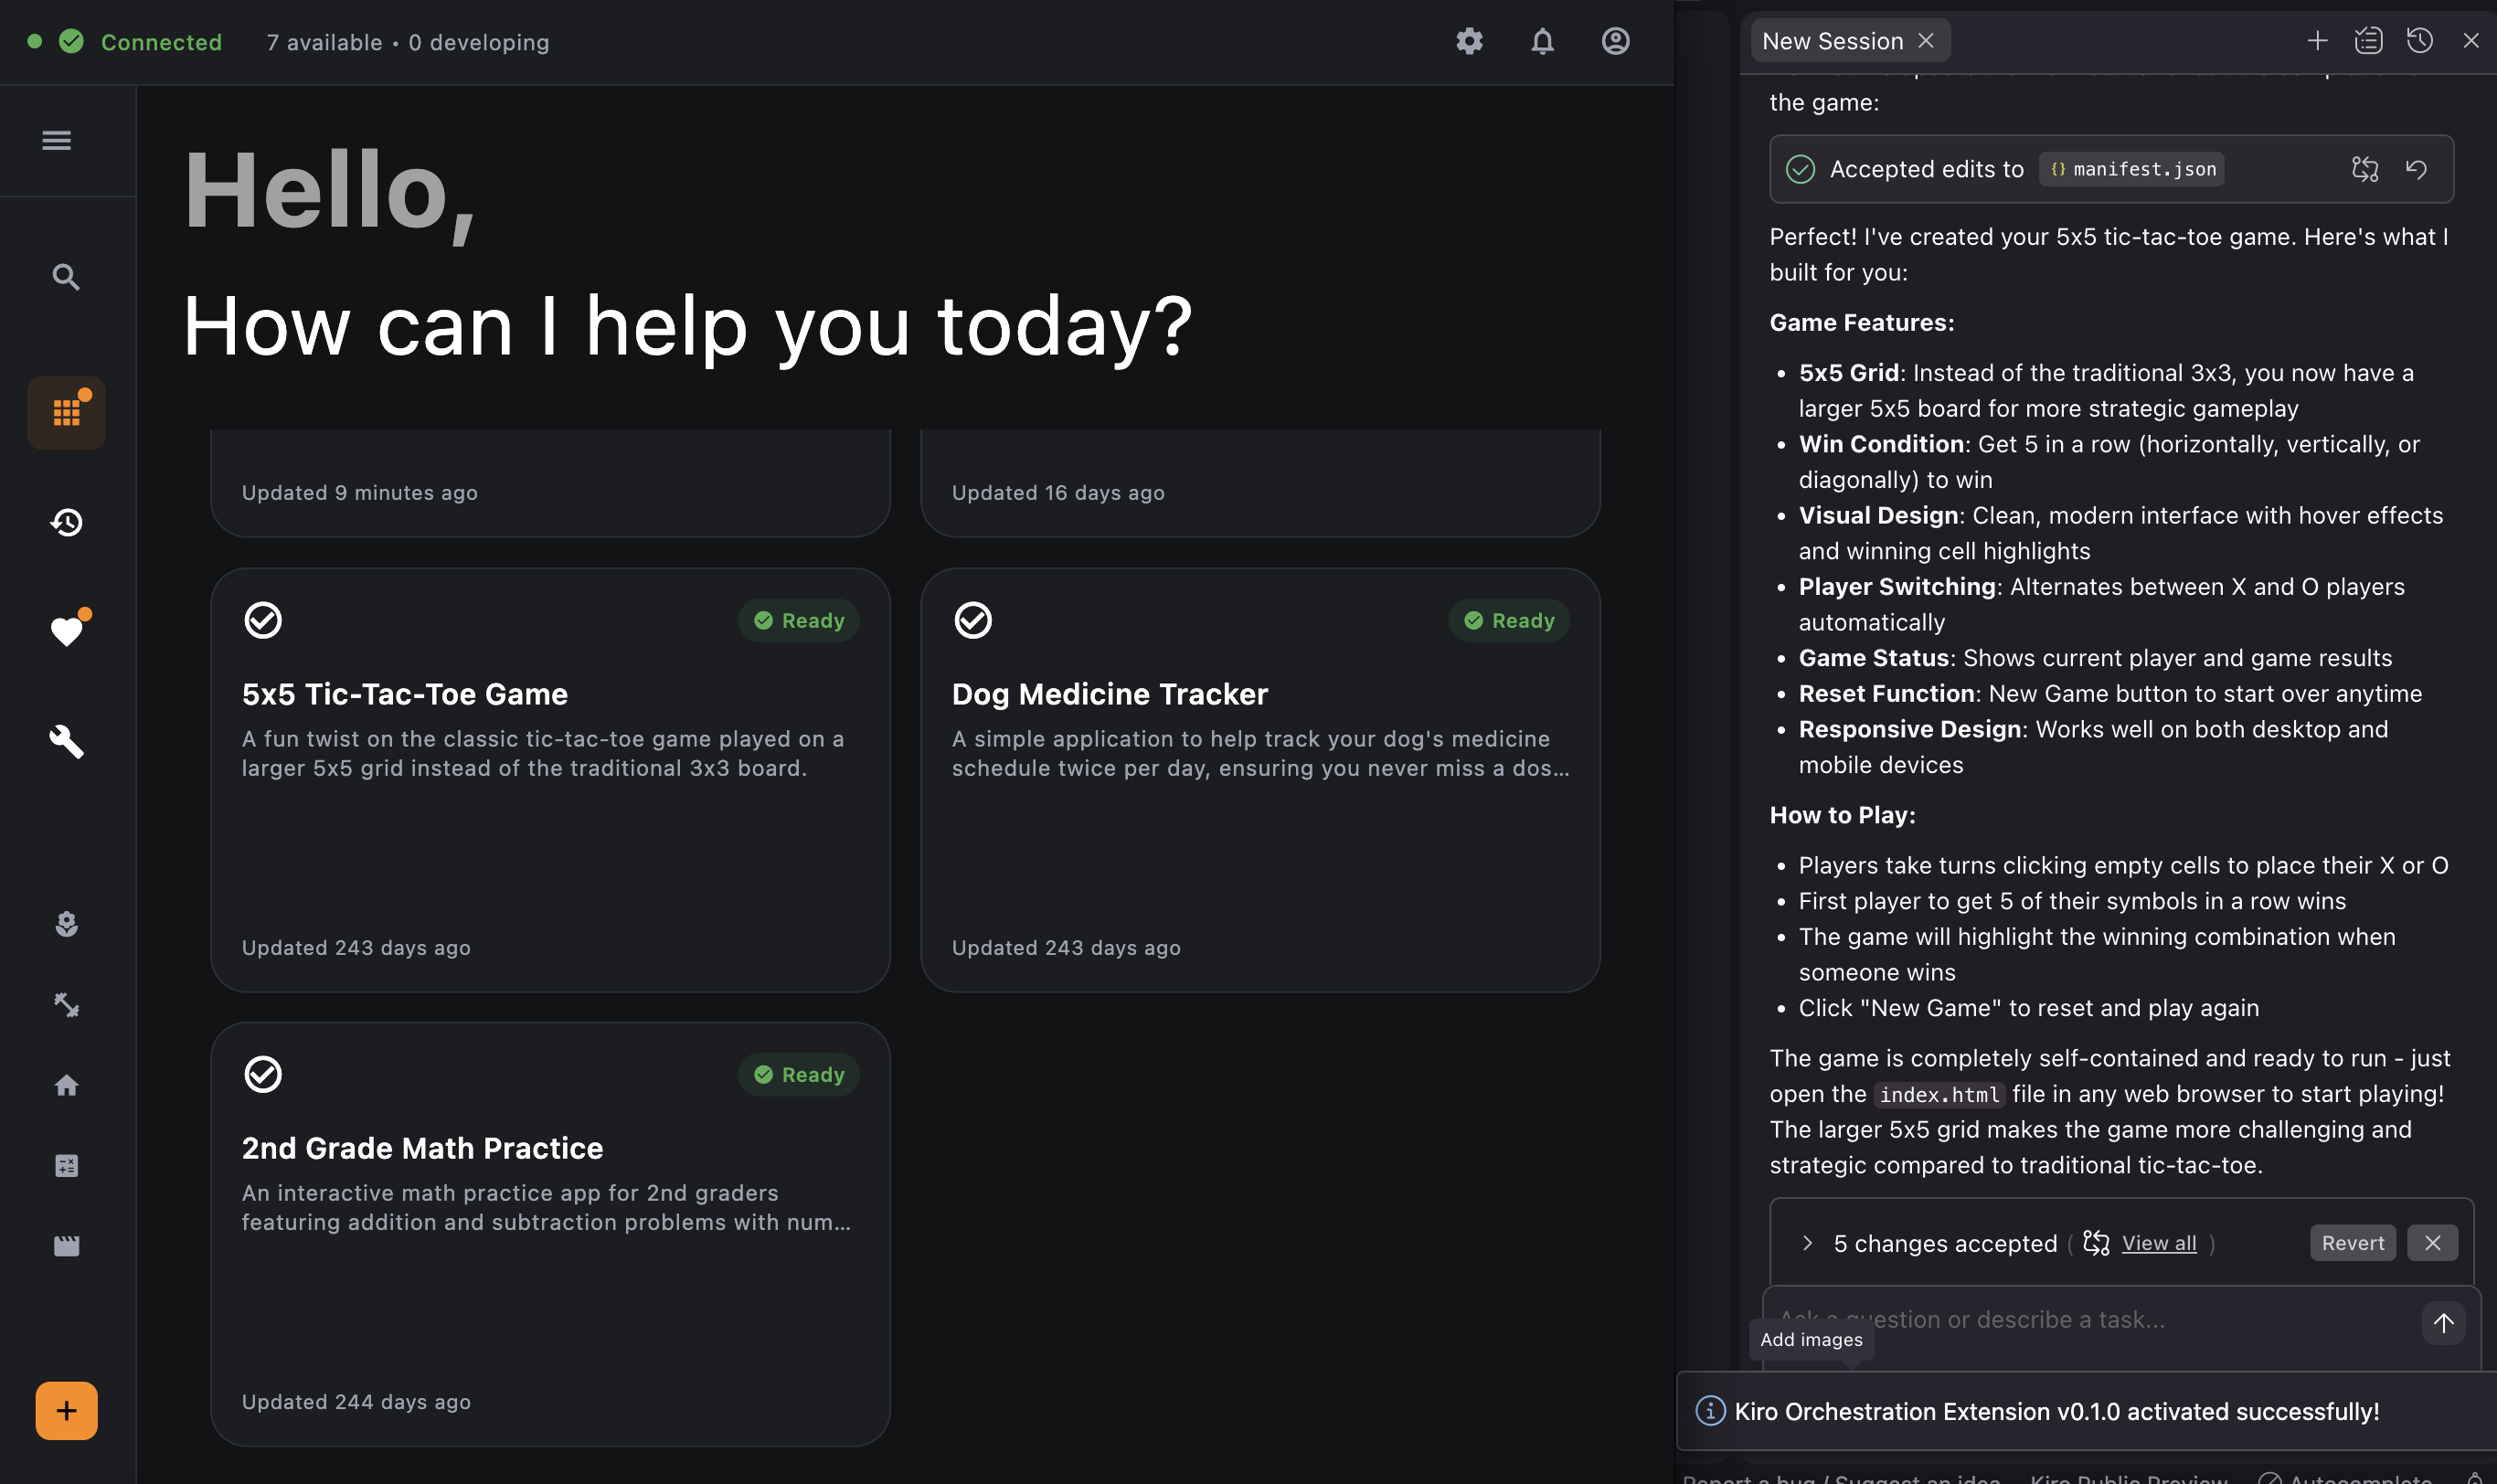Open the history clock icon in the sidebar
Screen dimensions: 2497x1484
(x=66, y=522)
